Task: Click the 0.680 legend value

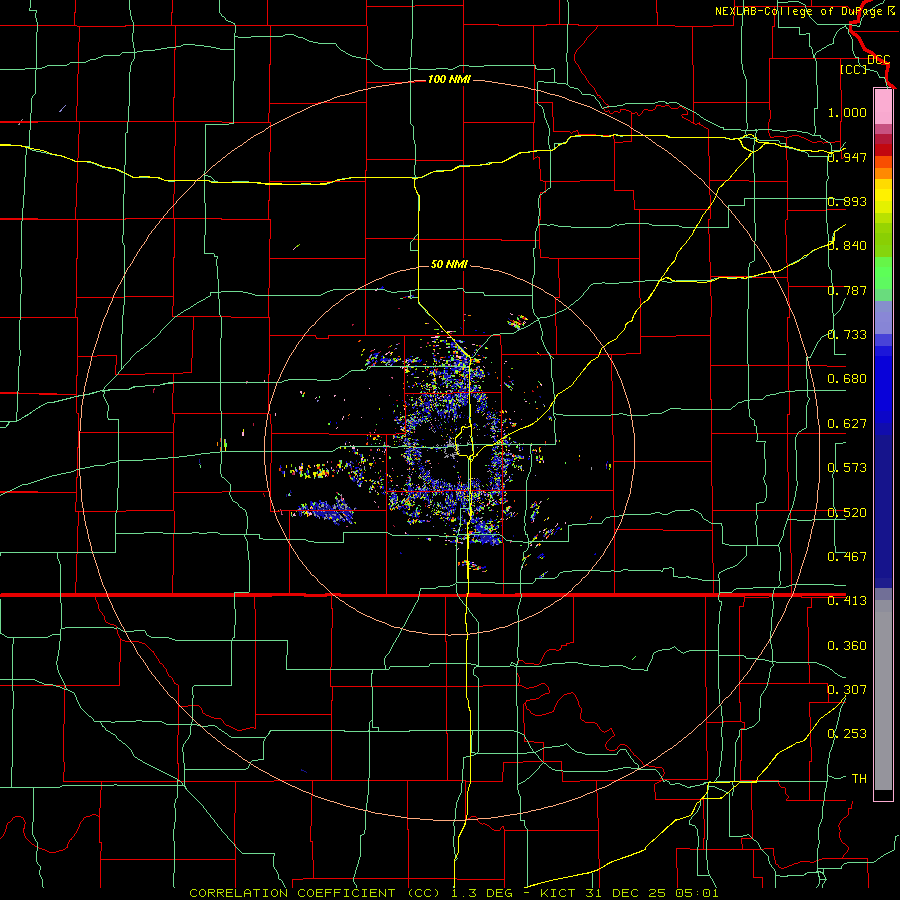Action: pyautogui.click(x=847, y=379)
